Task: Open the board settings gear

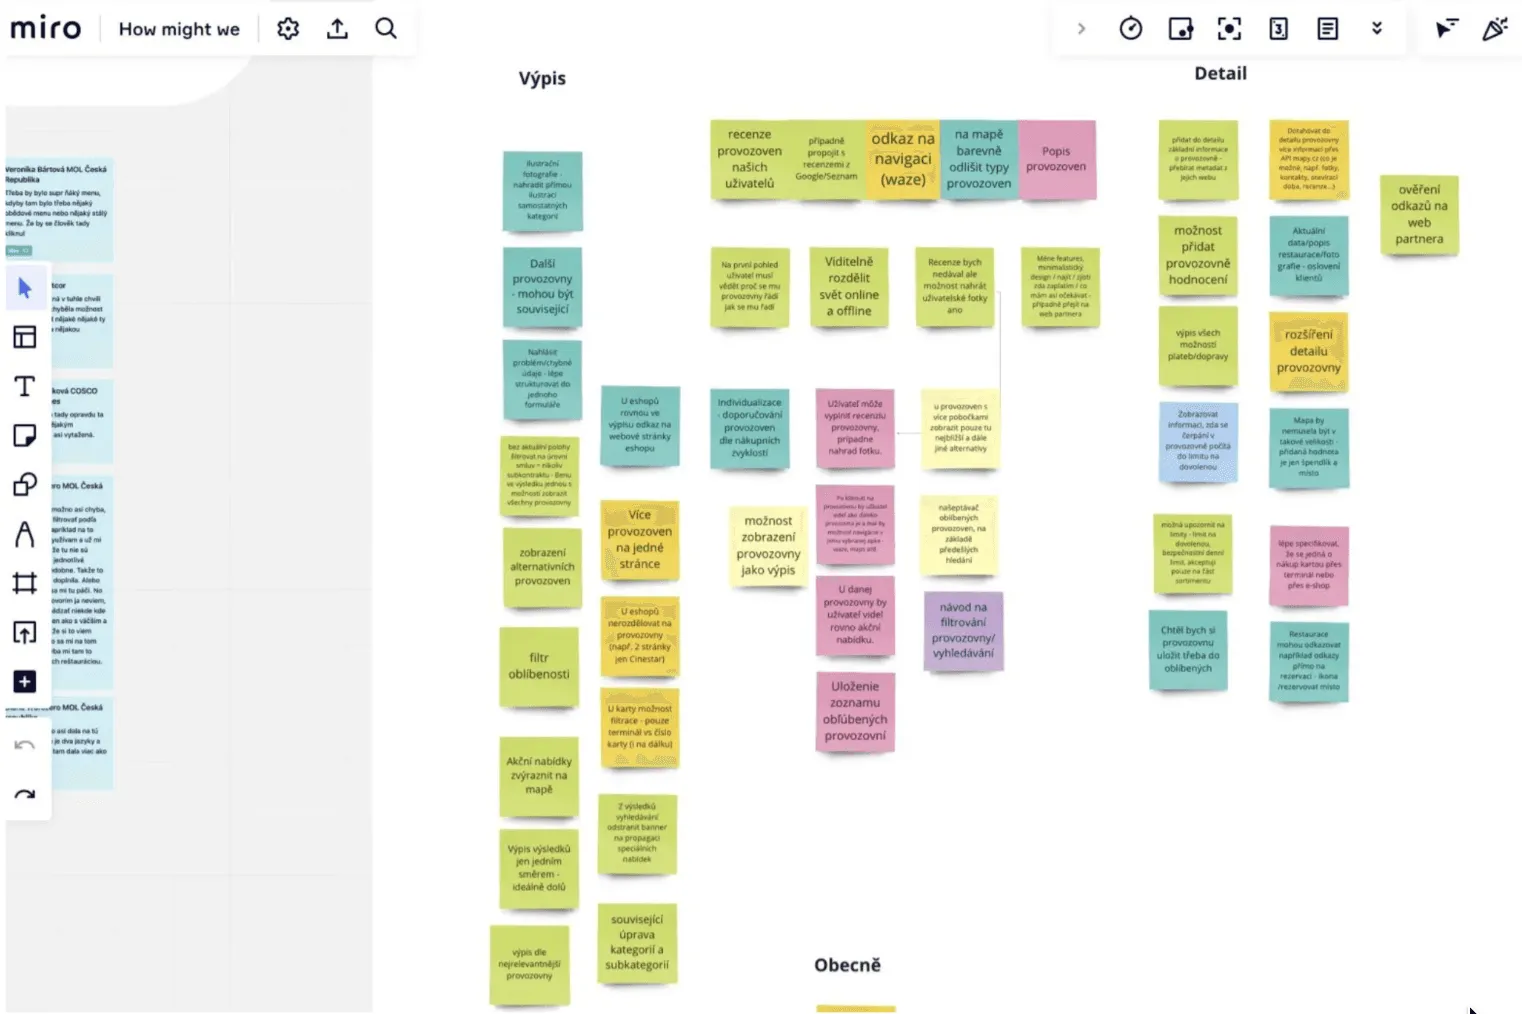Action: [288, 29]
